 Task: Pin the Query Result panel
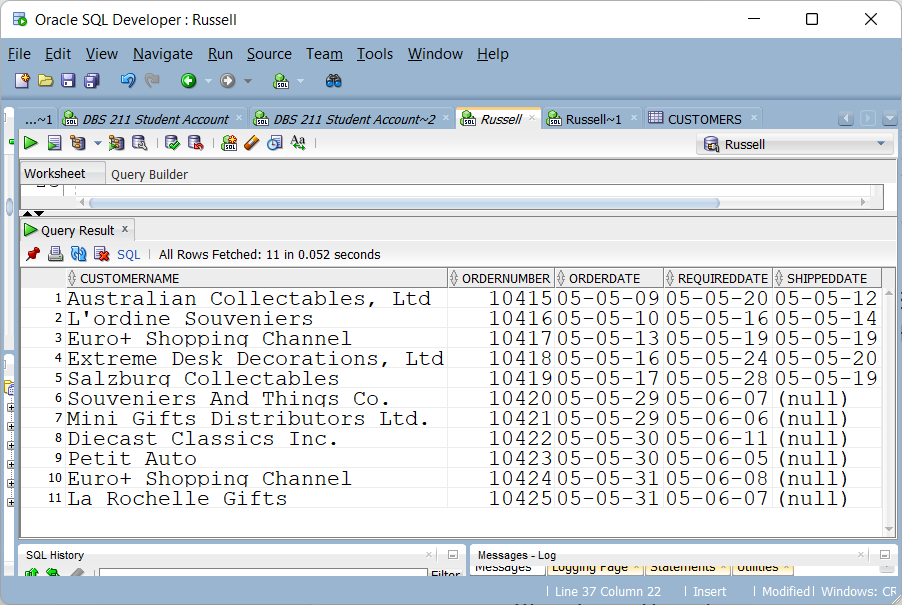[33, 254]
